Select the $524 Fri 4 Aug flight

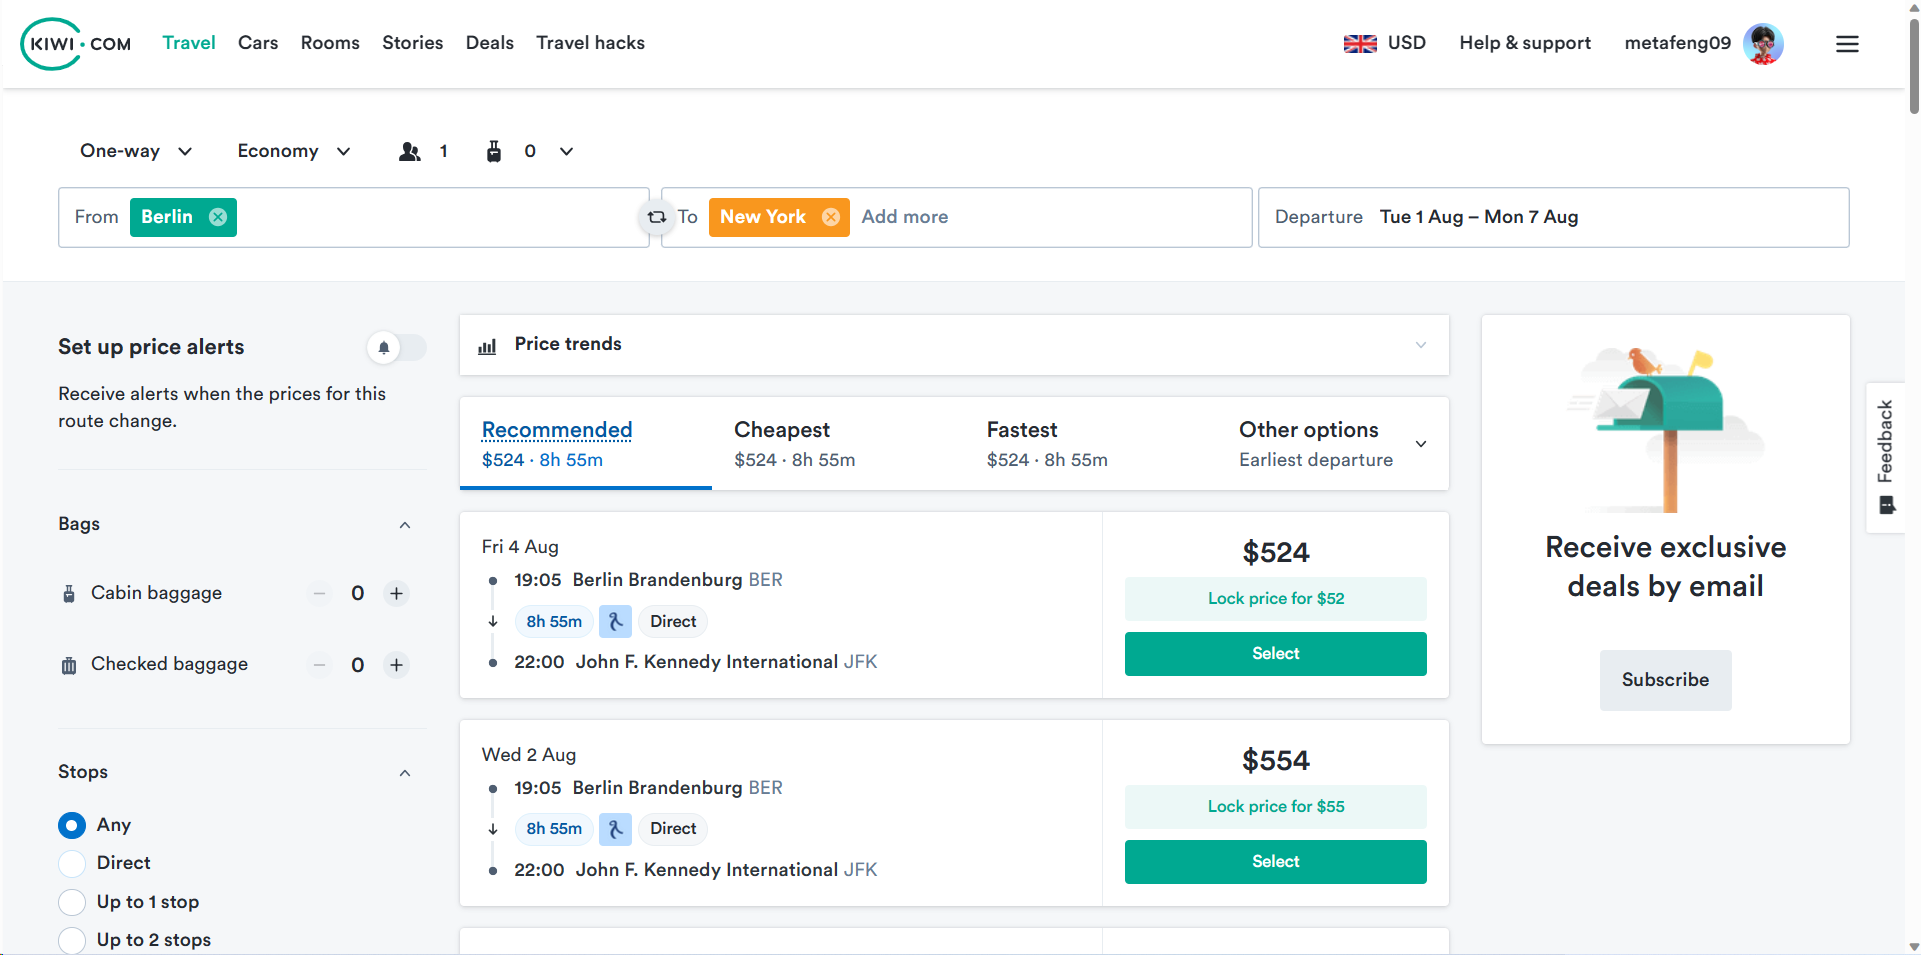tap(1276, 654)
